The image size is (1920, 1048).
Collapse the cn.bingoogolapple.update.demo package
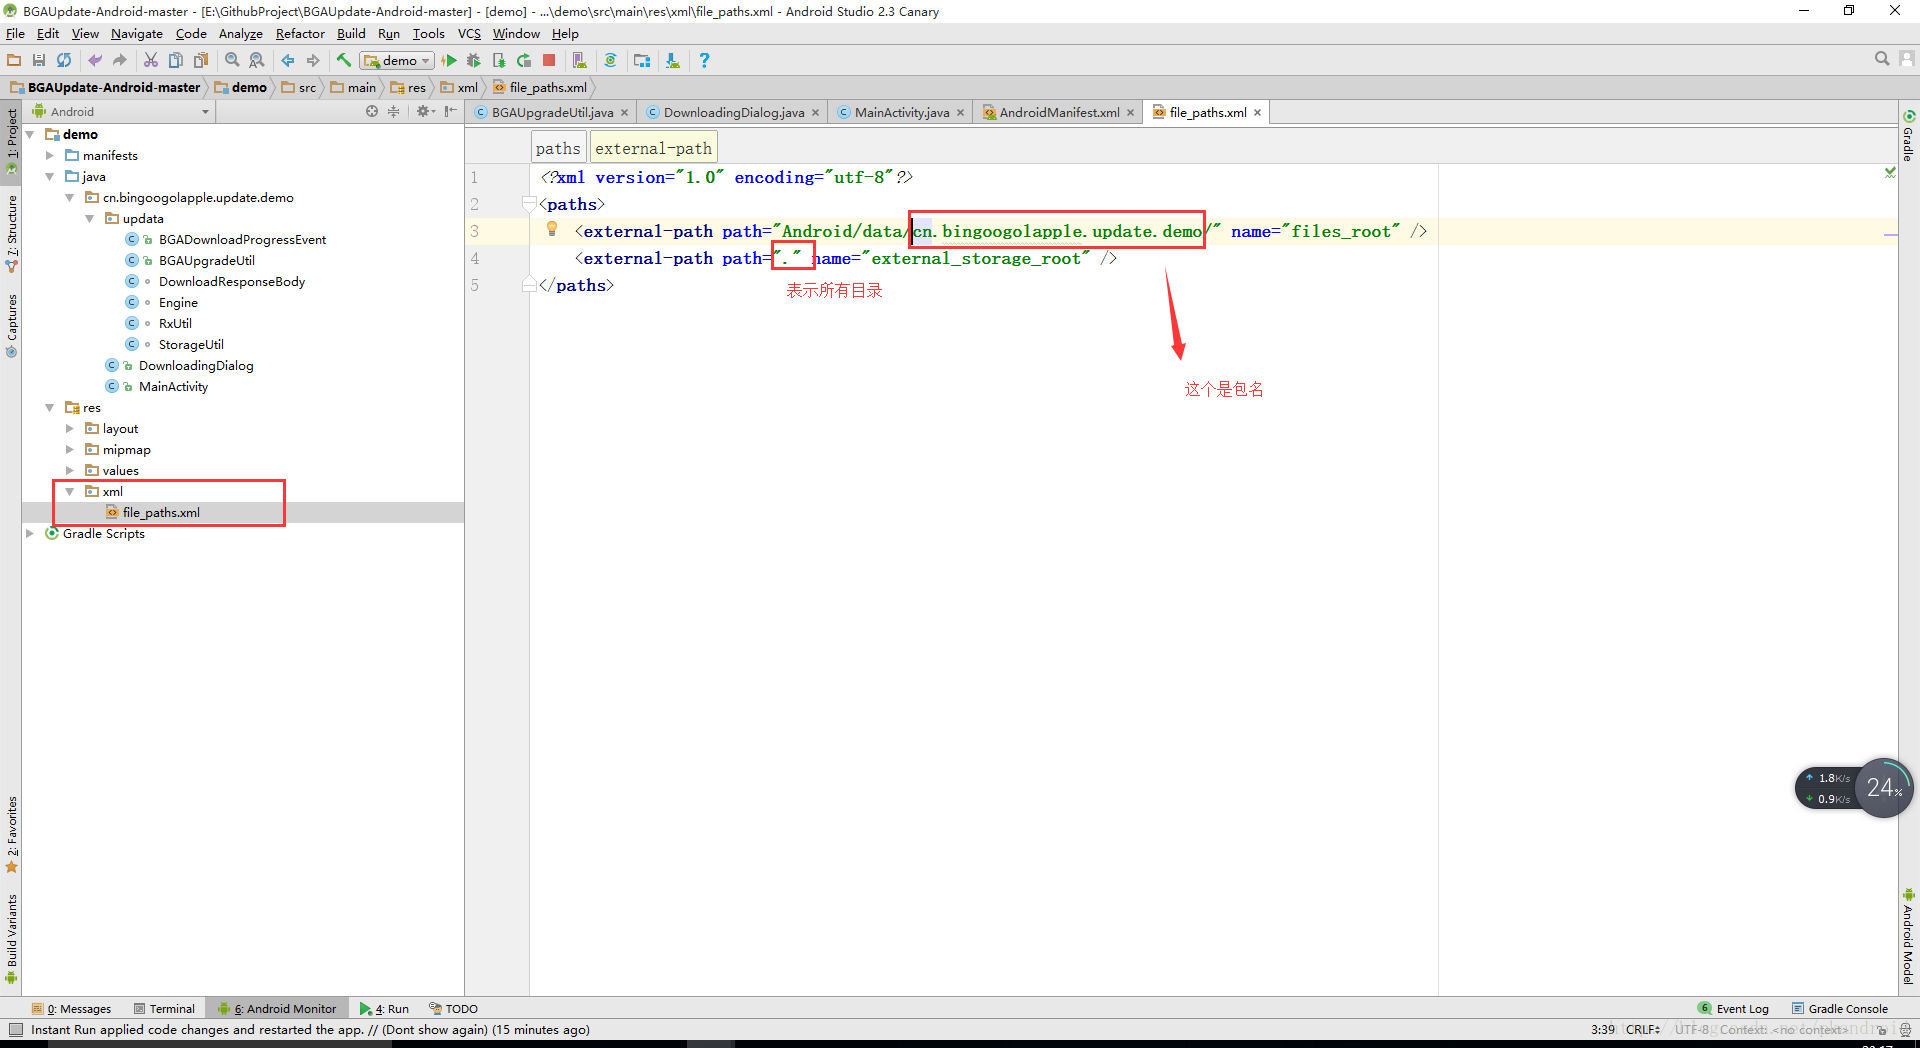70,197
